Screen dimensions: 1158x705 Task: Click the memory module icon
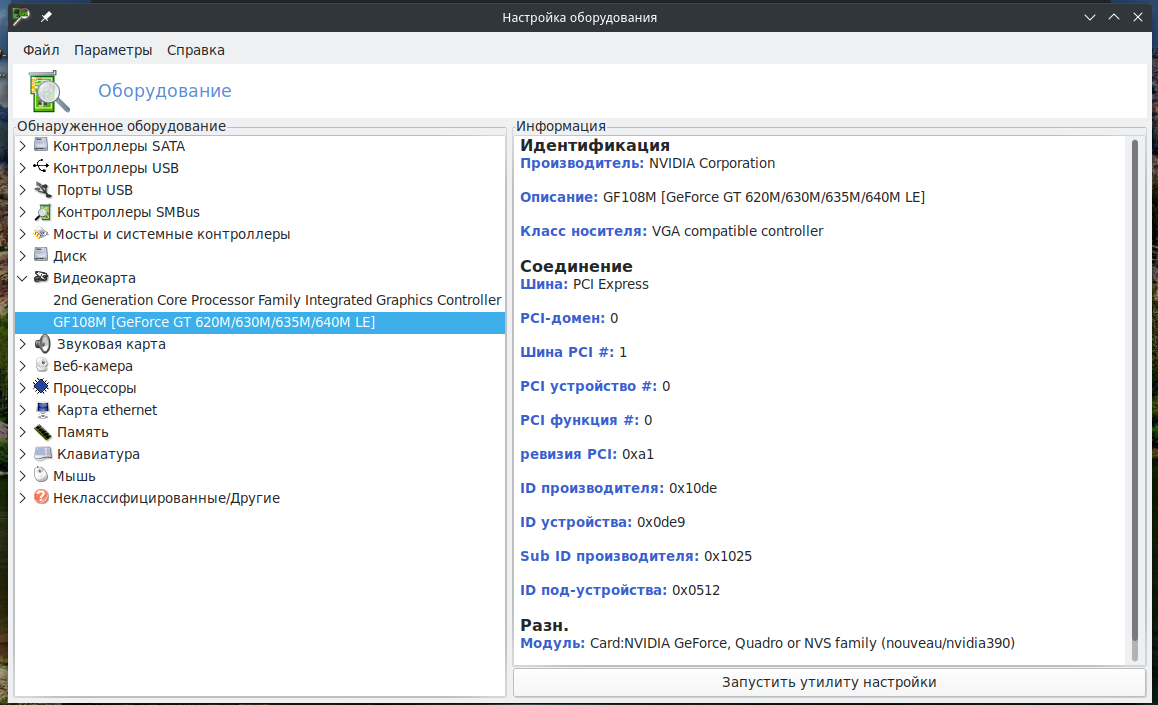43,432
